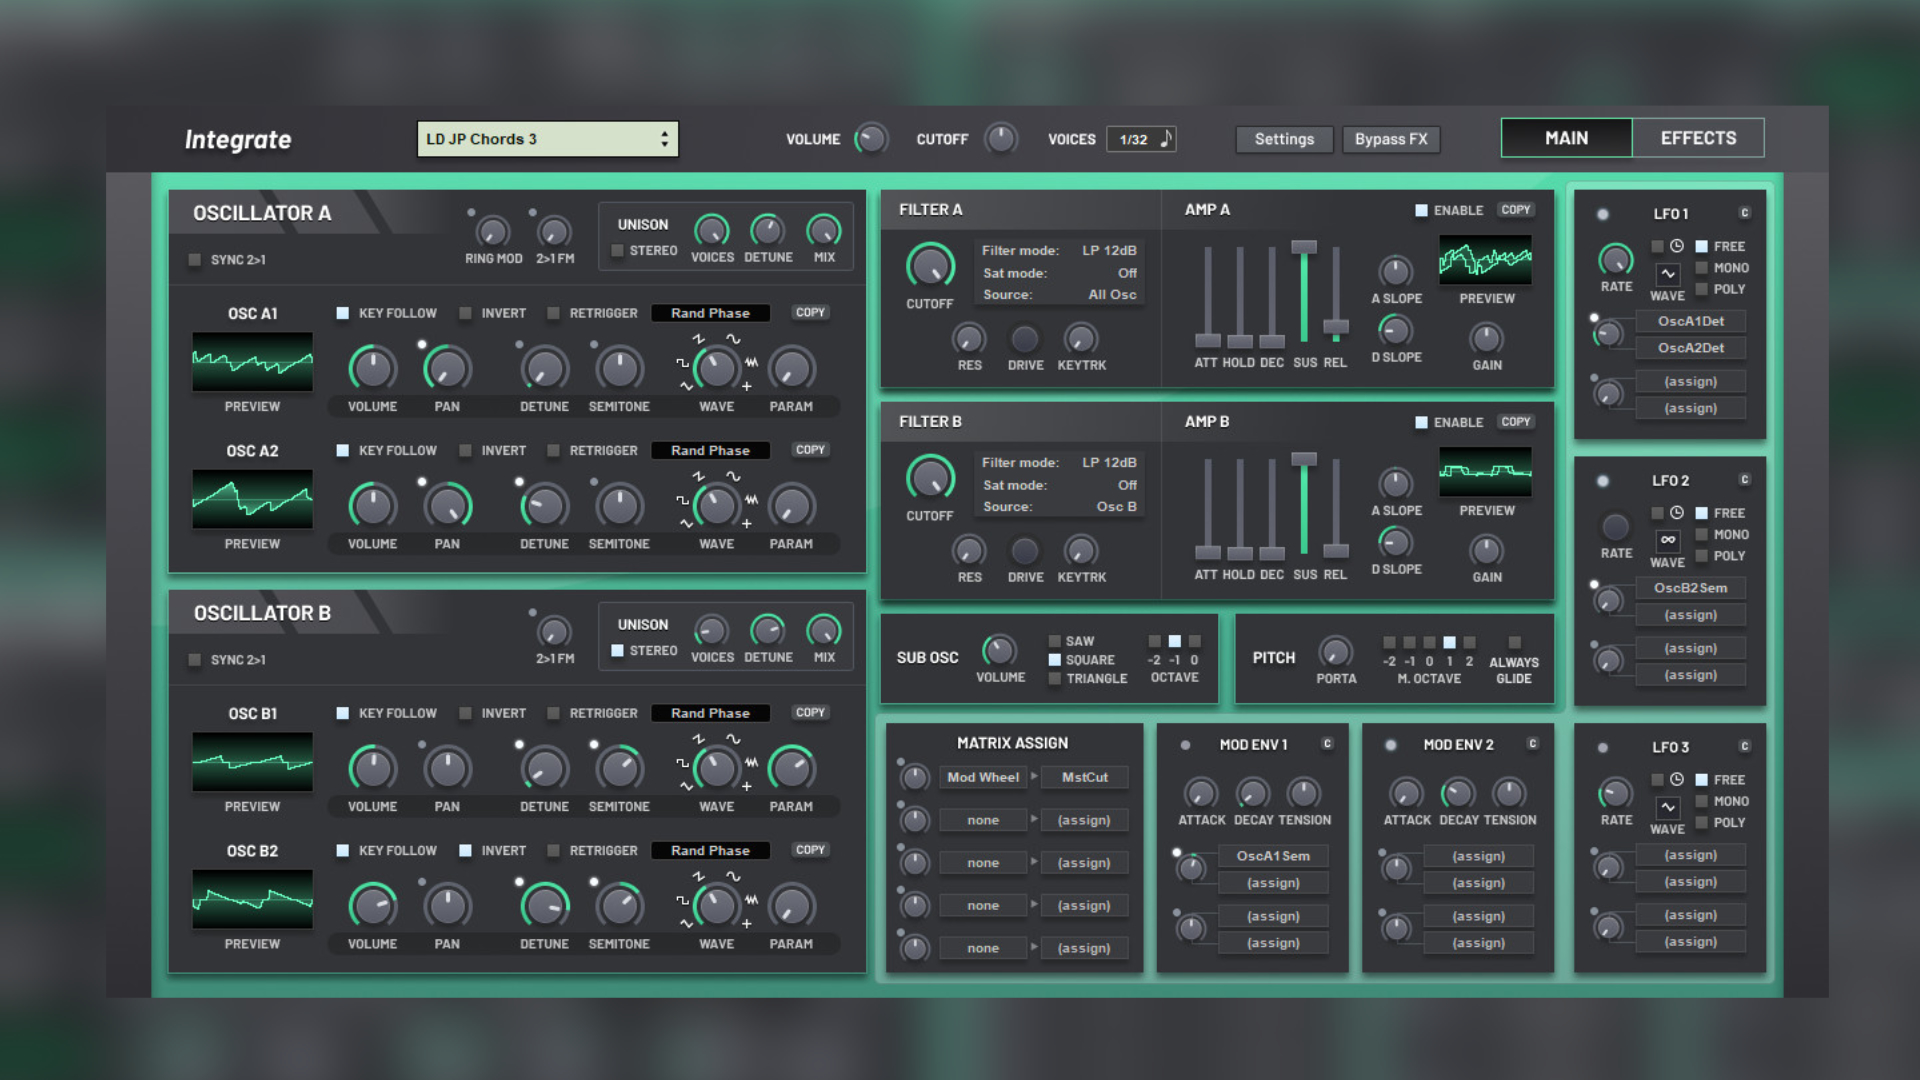Image resolution: width=1920 pixels, height=1080 pixels.
Task: Enable the INVERT checkbox for OSC B2
Action: point(466,851)
